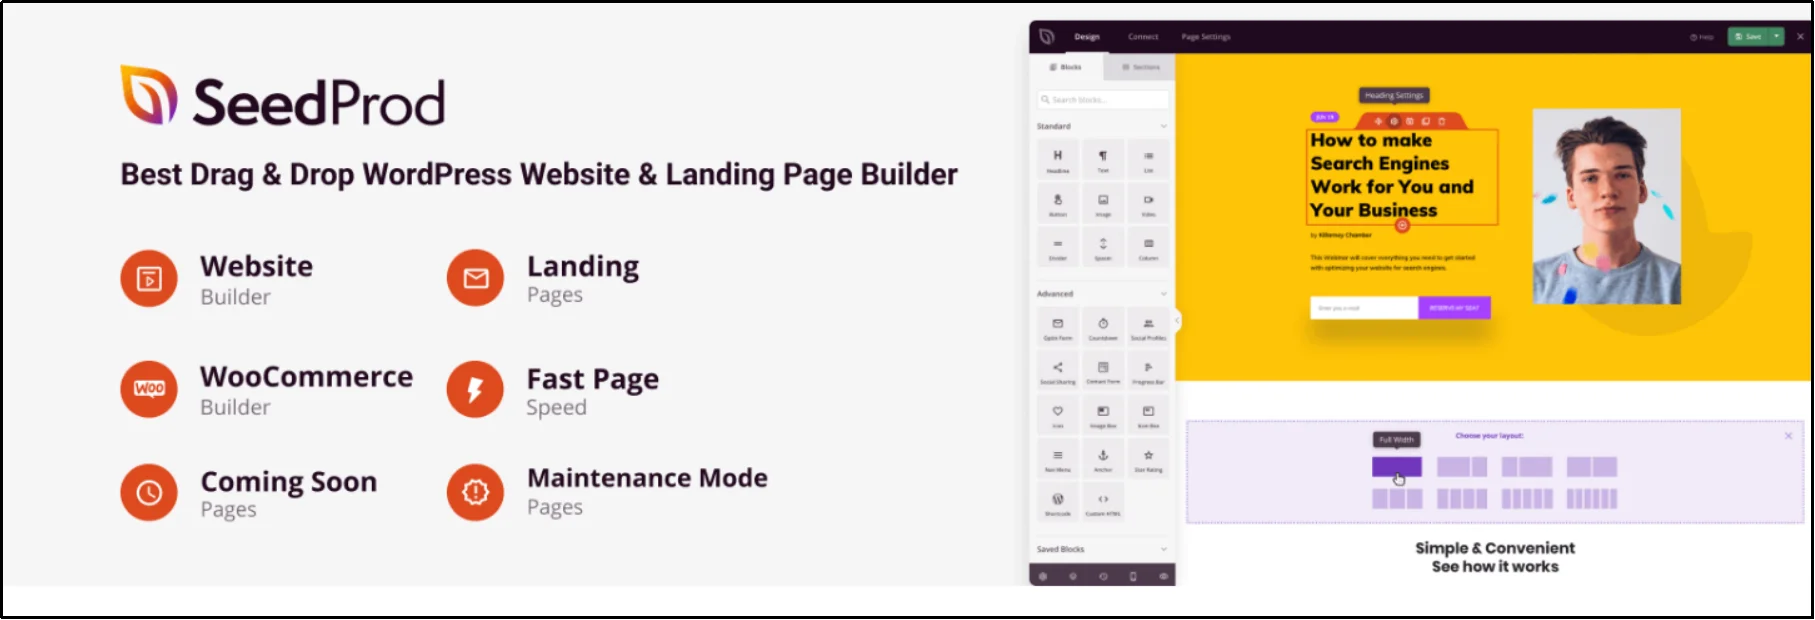Click the WooCommerce Builder woo icon

pos(149,389)
